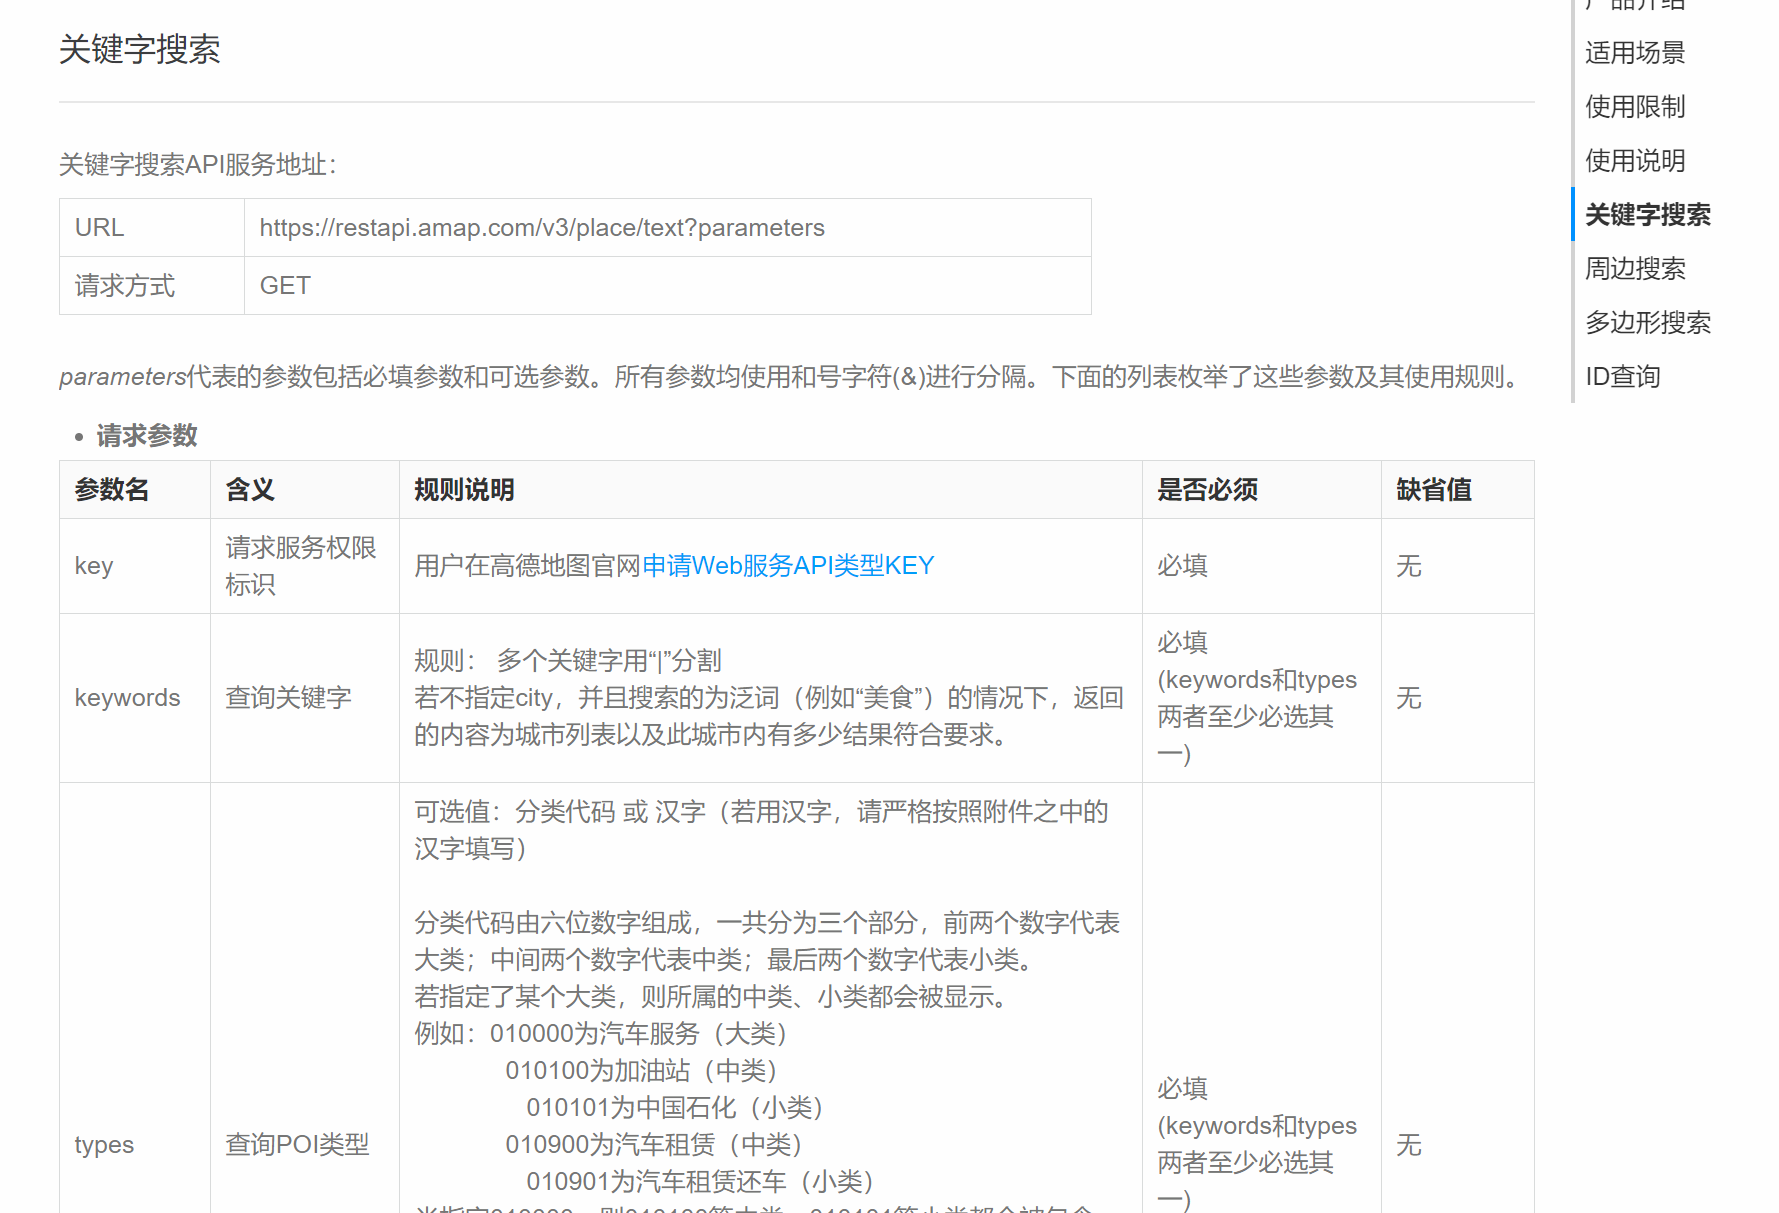Click the 010900为汽车租赁 example line
Viewport: 1779px width, 1213px height.
point(654,1145)
